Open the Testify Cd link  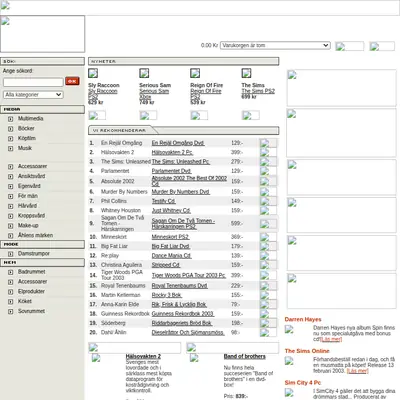163,201
